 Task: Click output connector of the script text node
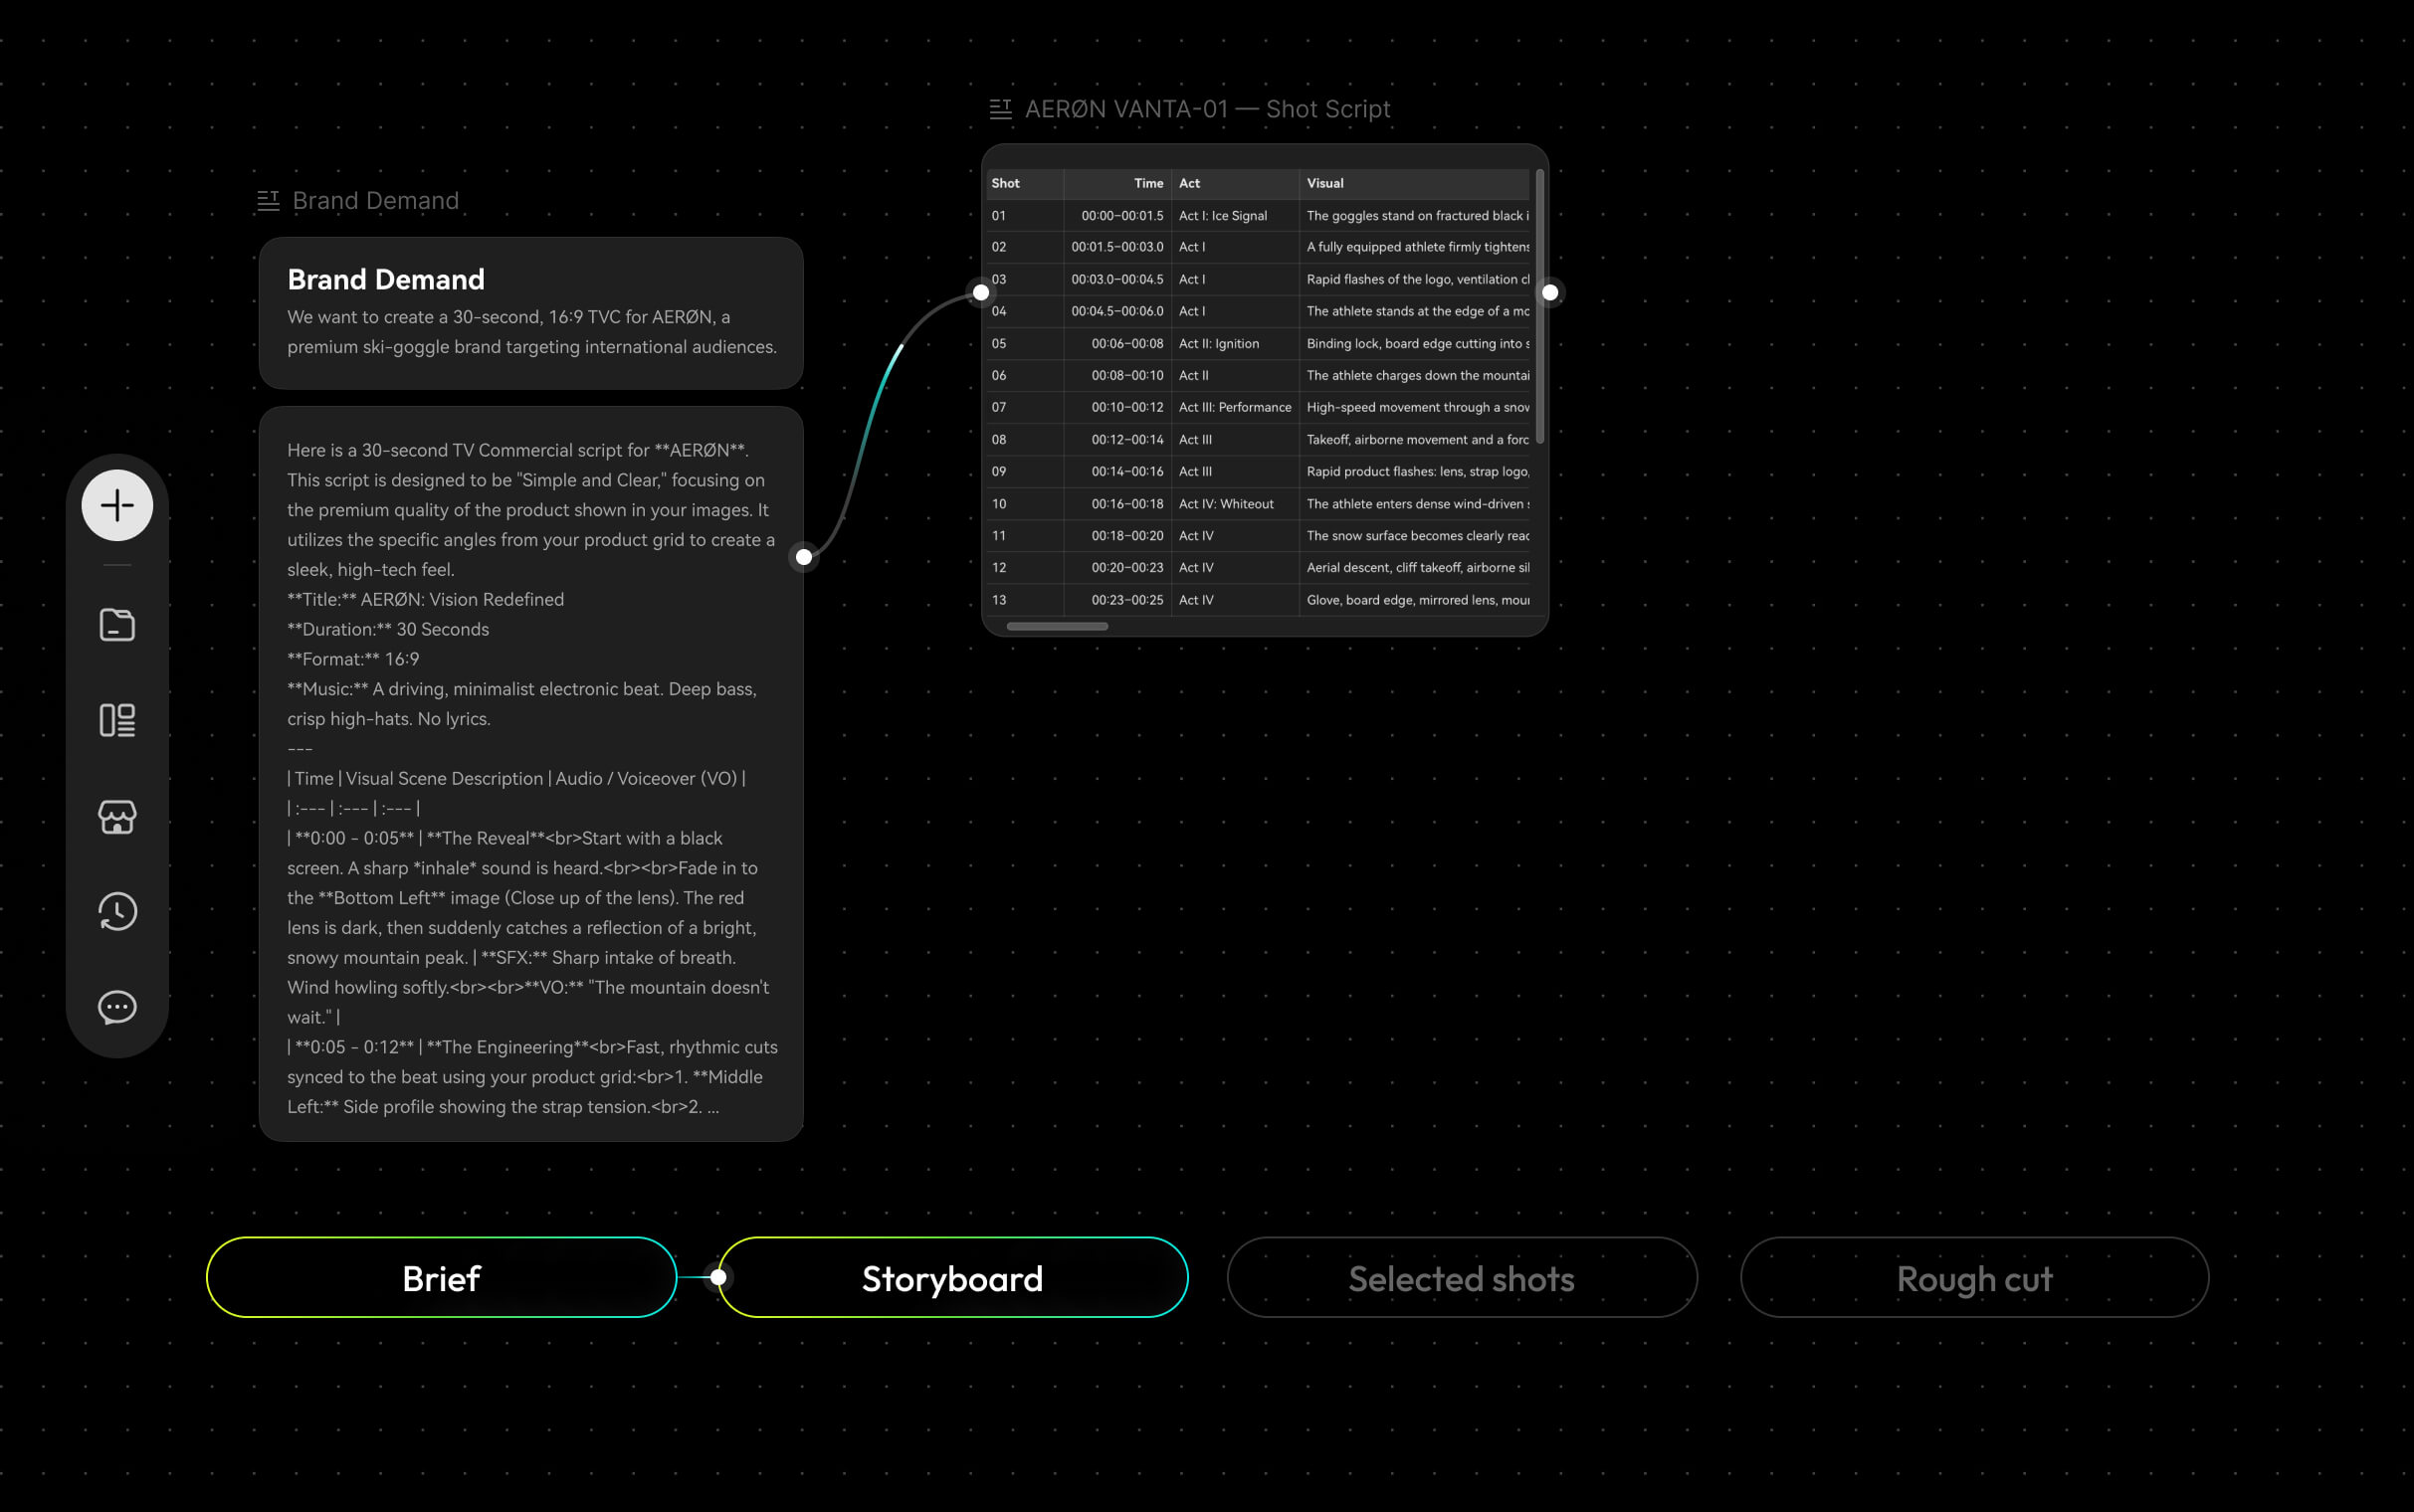[804, 557]
